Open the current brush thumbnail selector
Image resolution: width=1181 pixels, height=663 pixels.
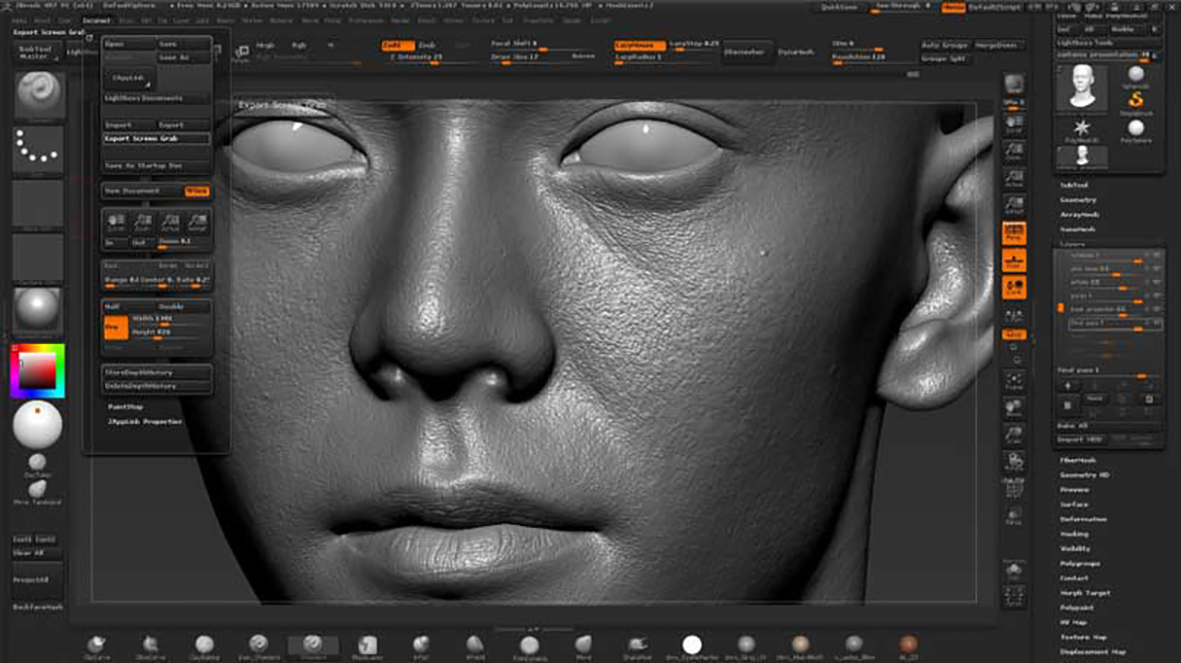[x=38, y=95]
